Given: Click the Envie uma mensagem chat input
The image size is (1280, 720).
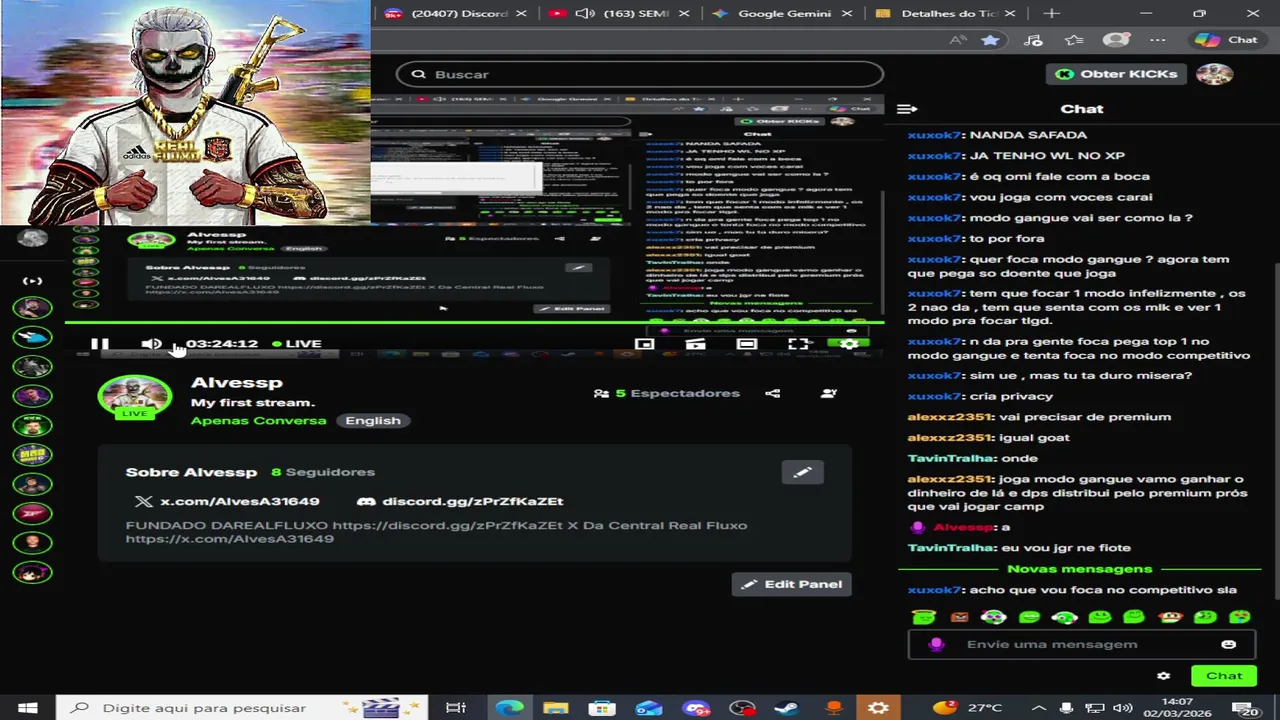Looking at the screenshot, I should click(1080, 645).
